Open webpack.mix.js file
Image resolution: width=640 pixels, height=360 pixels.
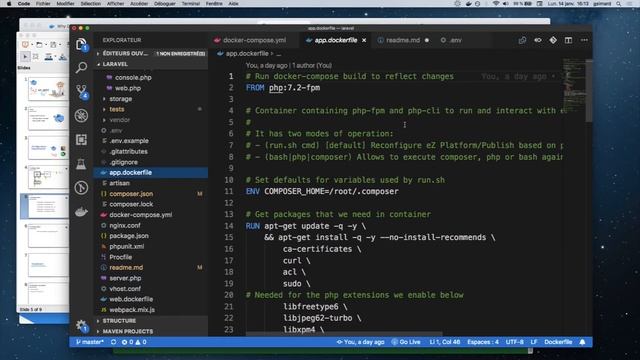(132, 310)
